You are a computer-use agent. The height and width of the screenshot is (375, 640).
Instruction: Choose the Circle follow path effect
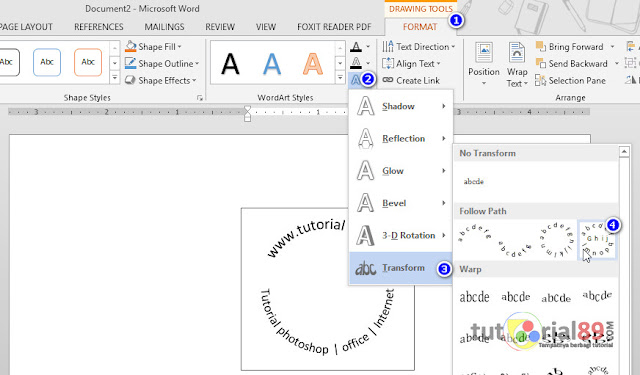(x=556, y=240)
